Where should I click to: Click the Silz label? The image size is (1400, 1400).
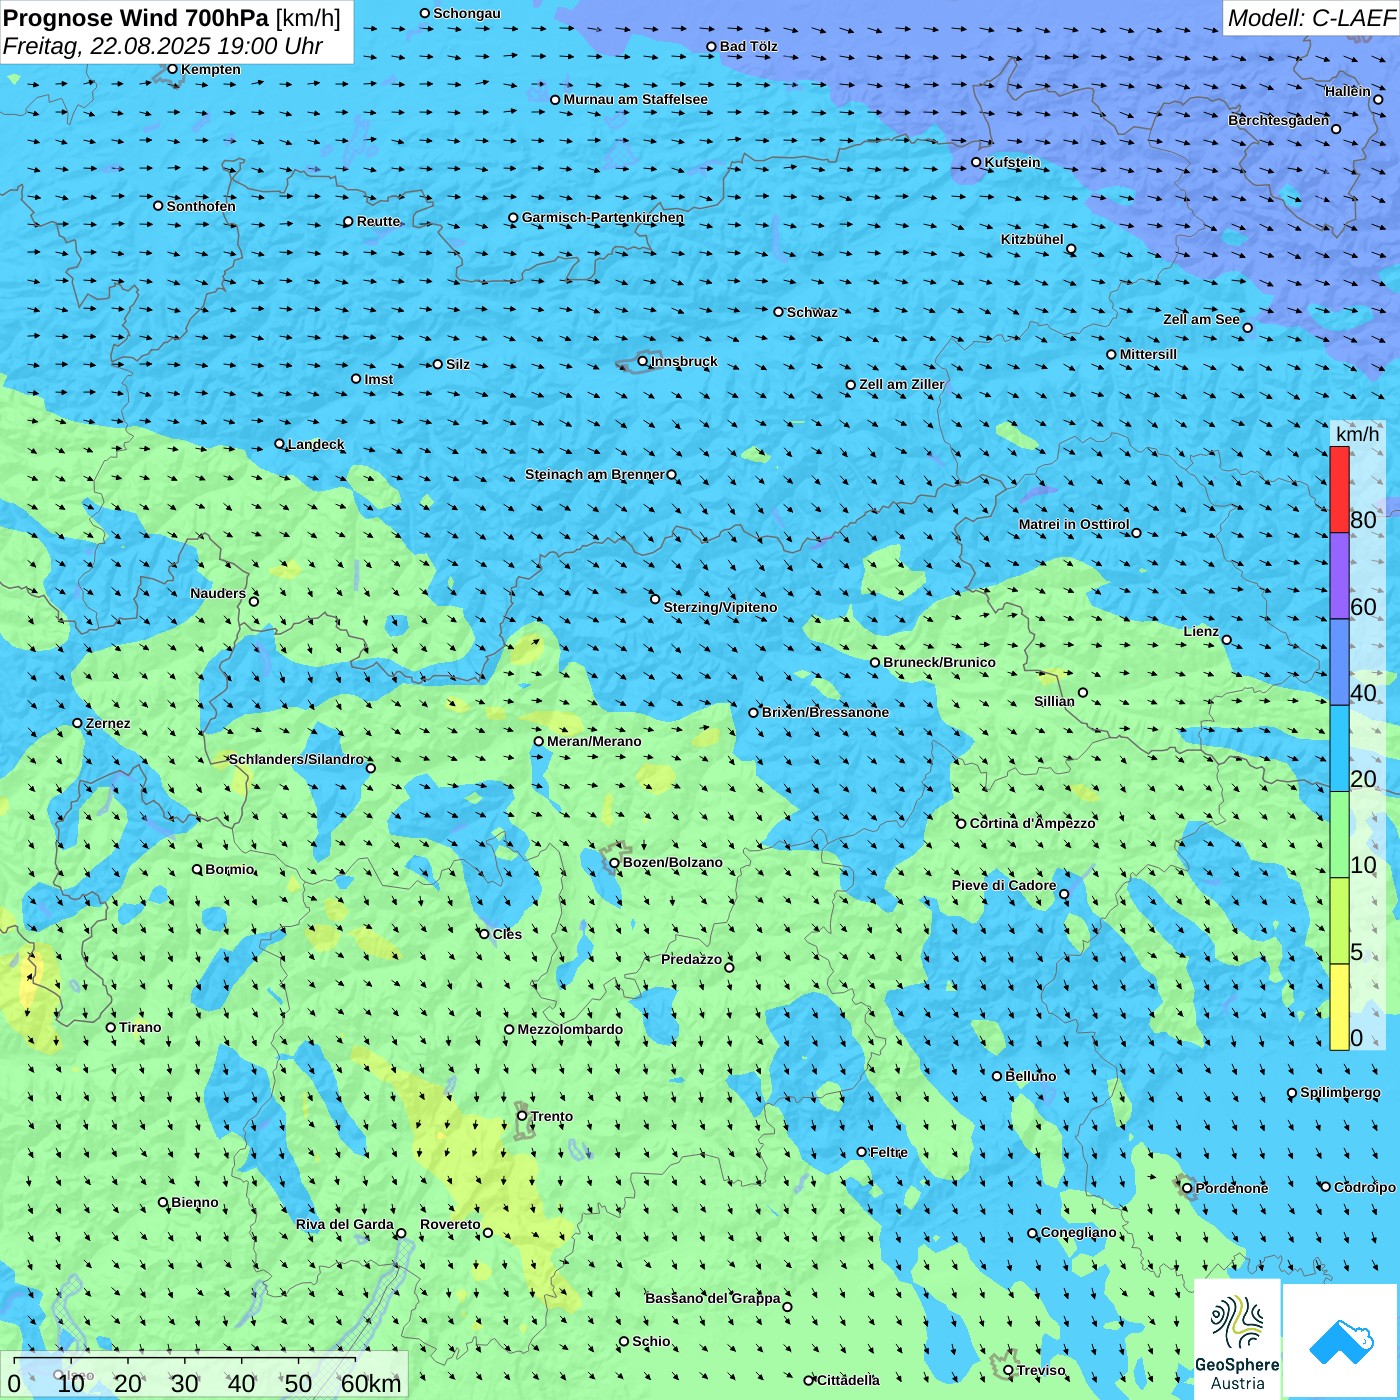click(x=458, y=364)
